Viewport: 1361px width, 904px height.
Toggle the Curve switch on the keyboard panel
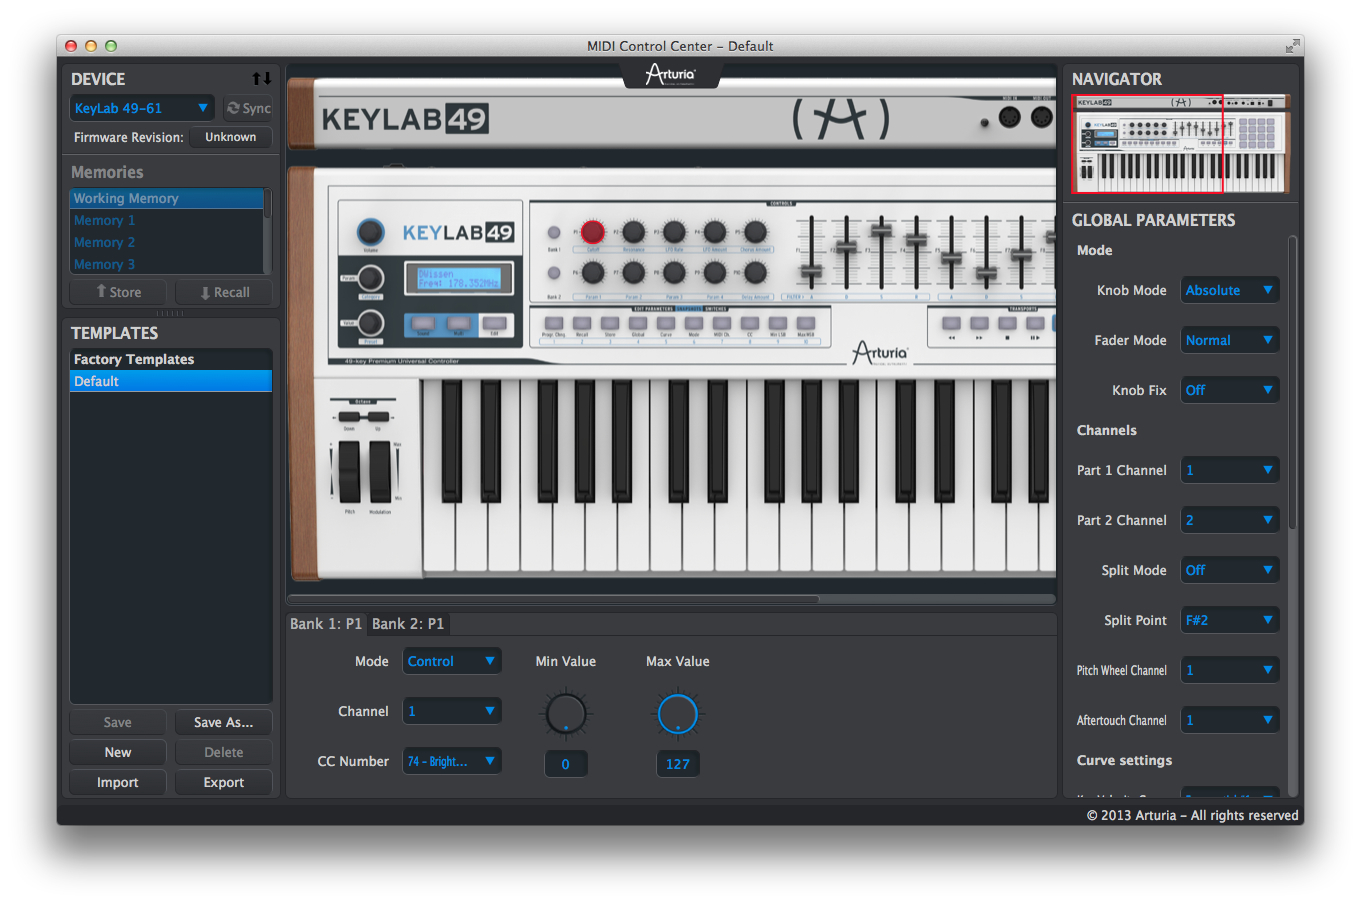point(665,322)
